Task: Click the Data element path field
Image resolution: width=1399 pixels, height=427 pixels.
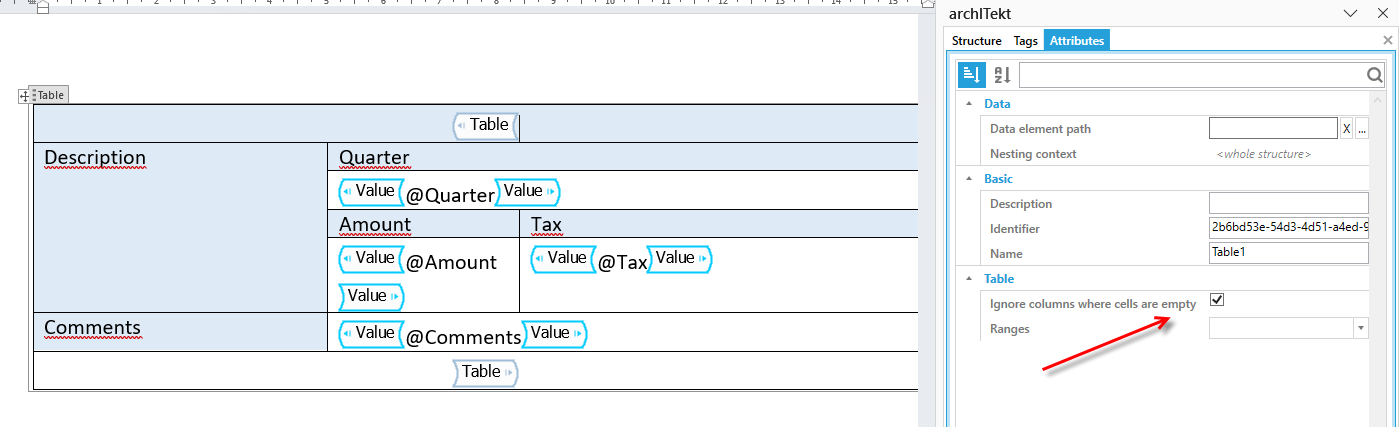Action: click(1273, 129)
